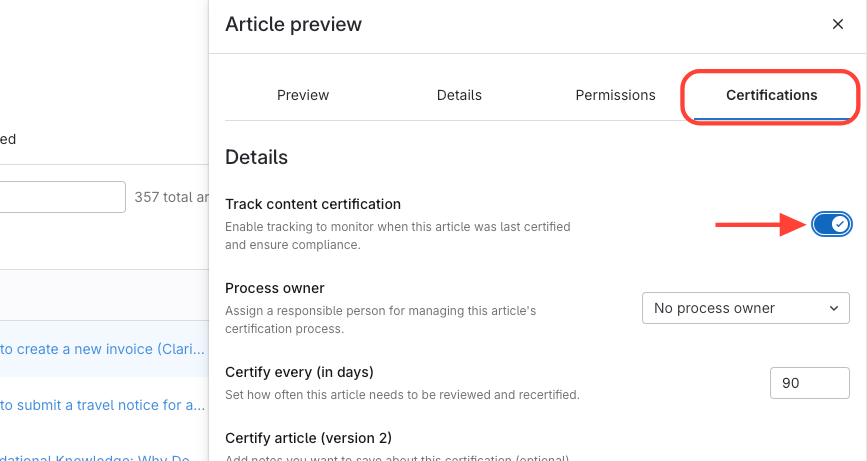The image size is (867, 461).
Task: Click the Process owner label
Action: [275, 288]
